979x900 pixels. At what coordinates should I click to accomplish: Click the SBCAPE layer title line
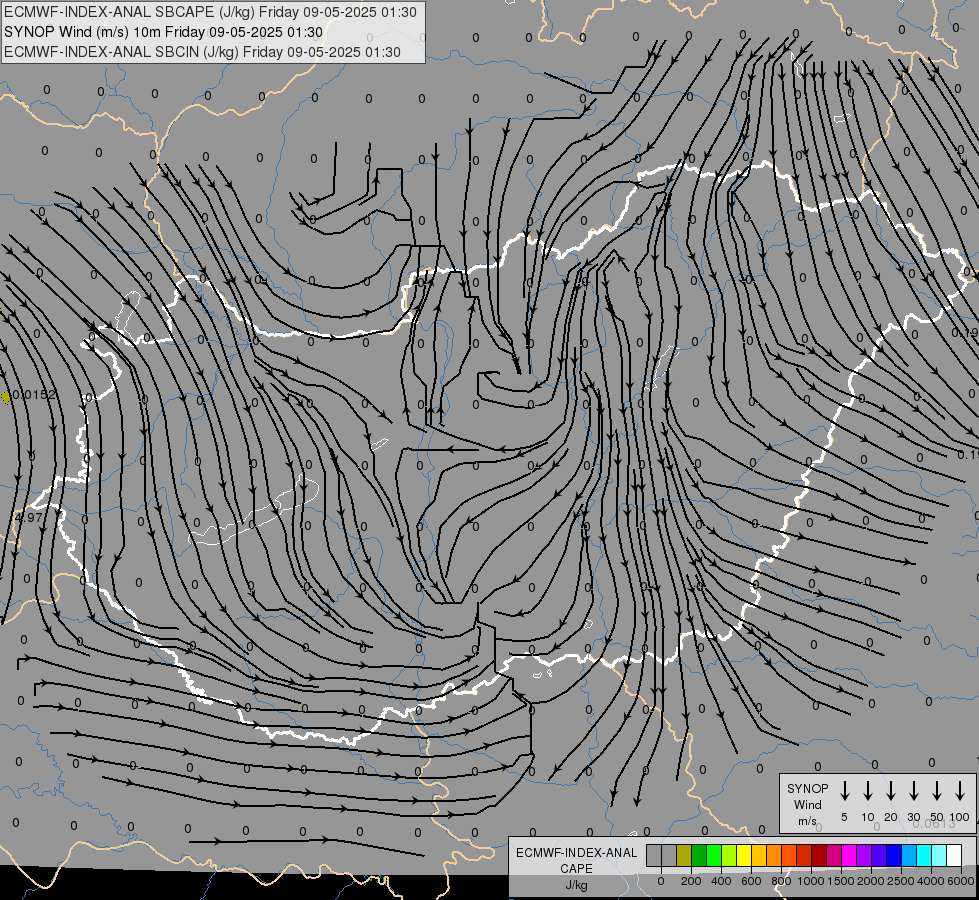[210, 12]
